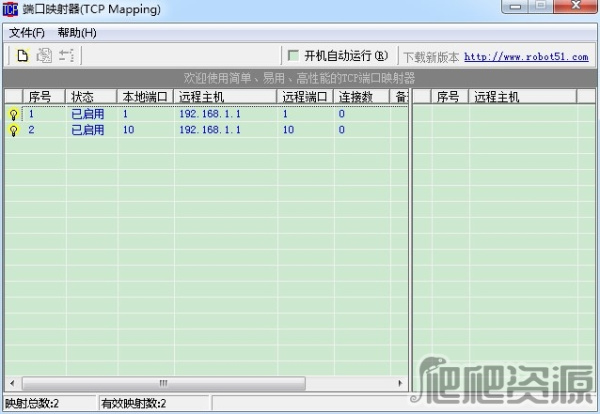The height and width of the screenshot is (414, 600).
Task: Select the 192.168.1.1 cell in row 2
Action: pyautogui.click(x=210, y=130)
